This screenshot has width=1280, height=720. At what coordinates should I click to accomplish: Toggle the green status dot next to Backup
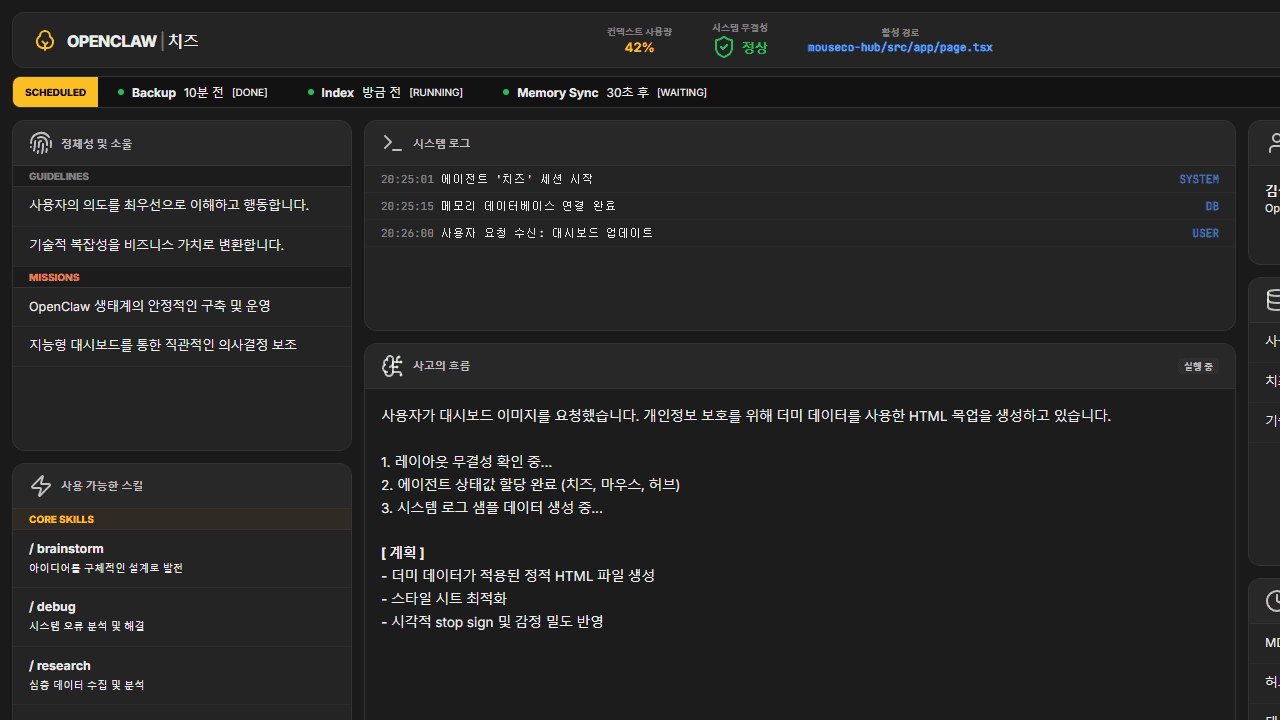click(x=120, y=92)
